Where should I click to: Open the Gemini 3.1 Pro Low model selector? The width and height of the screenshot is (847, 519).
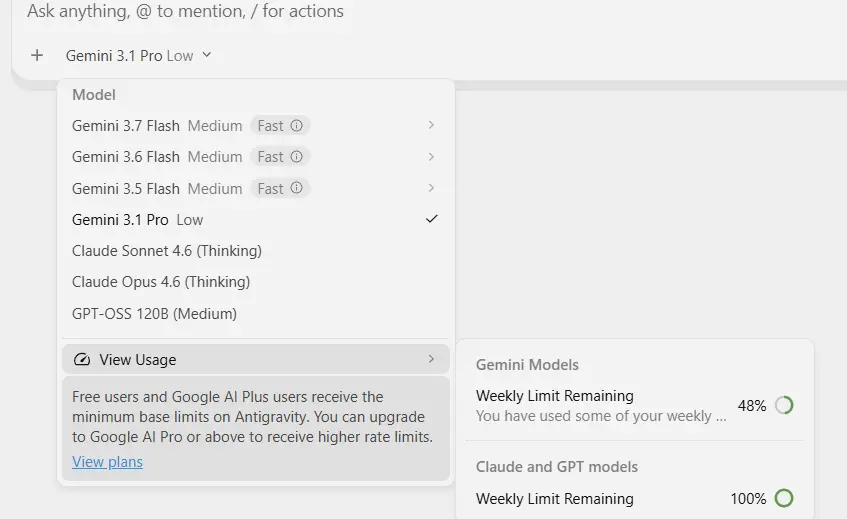click(x=138, y=56)
